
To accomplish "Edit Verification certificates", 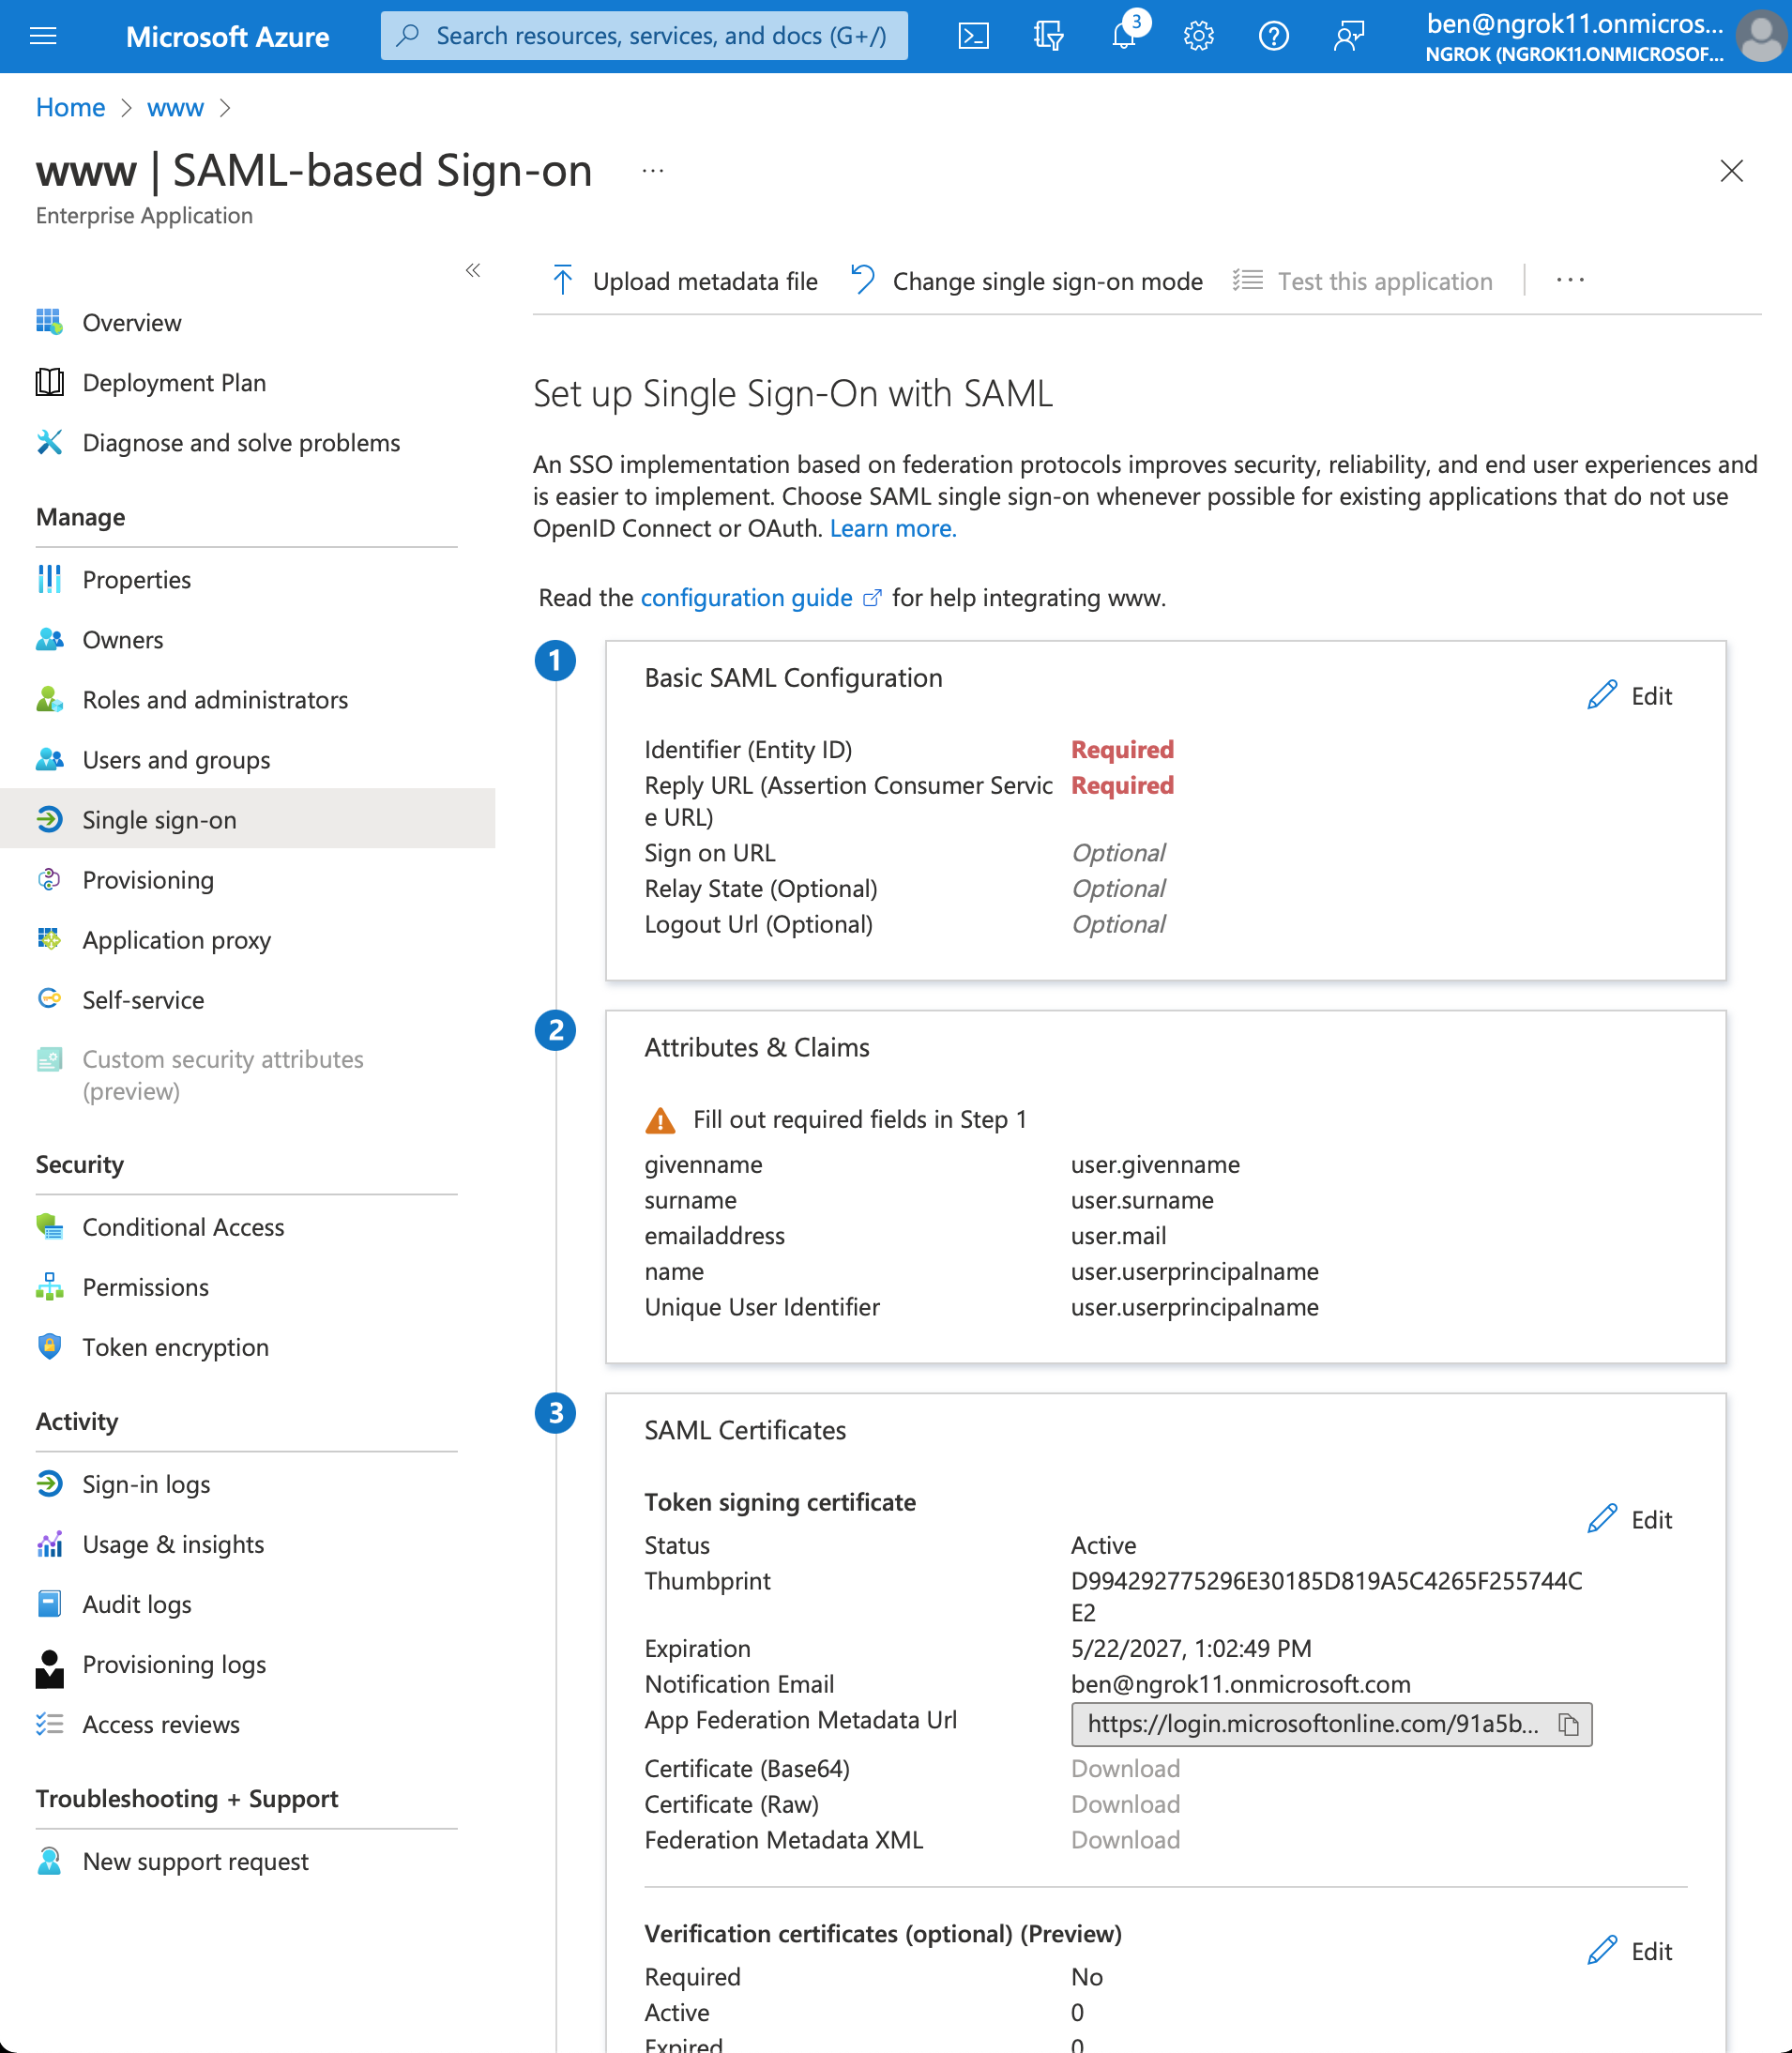I will [x=1629, y=1951].
